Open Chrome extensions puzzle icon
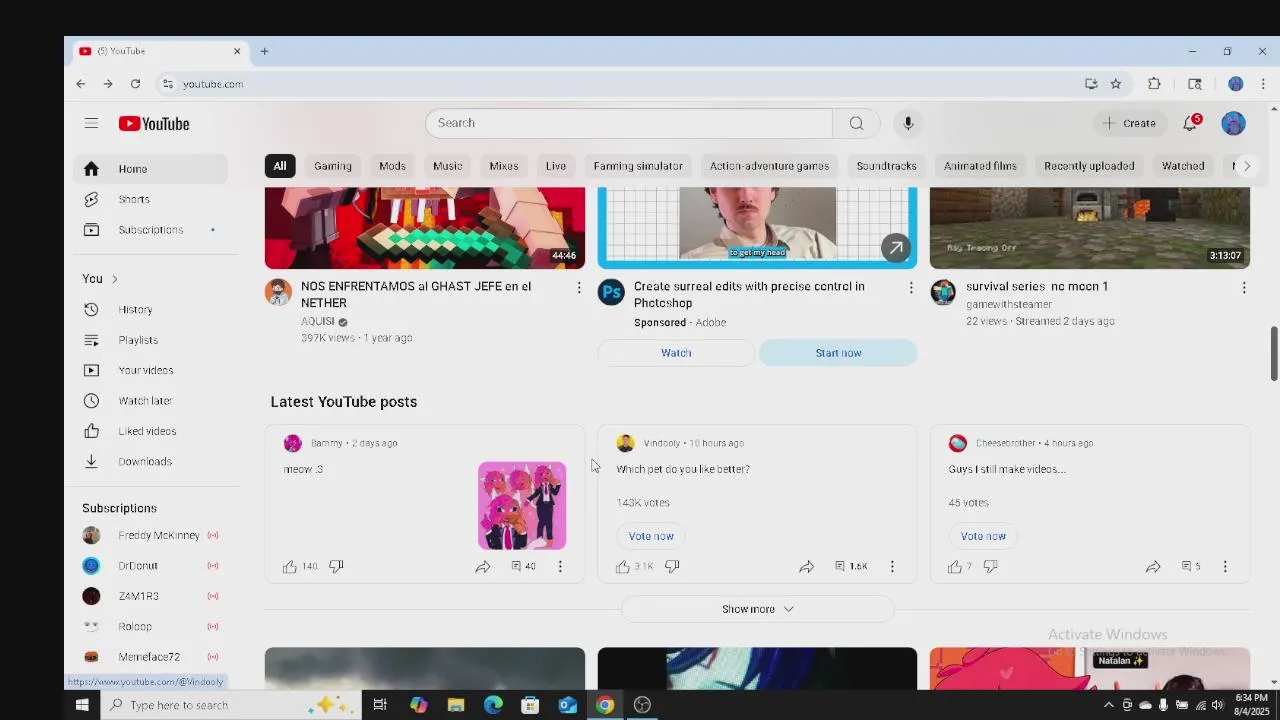Image resolution: width=1280 pixels, height=720 pixels. [1154, 84]
